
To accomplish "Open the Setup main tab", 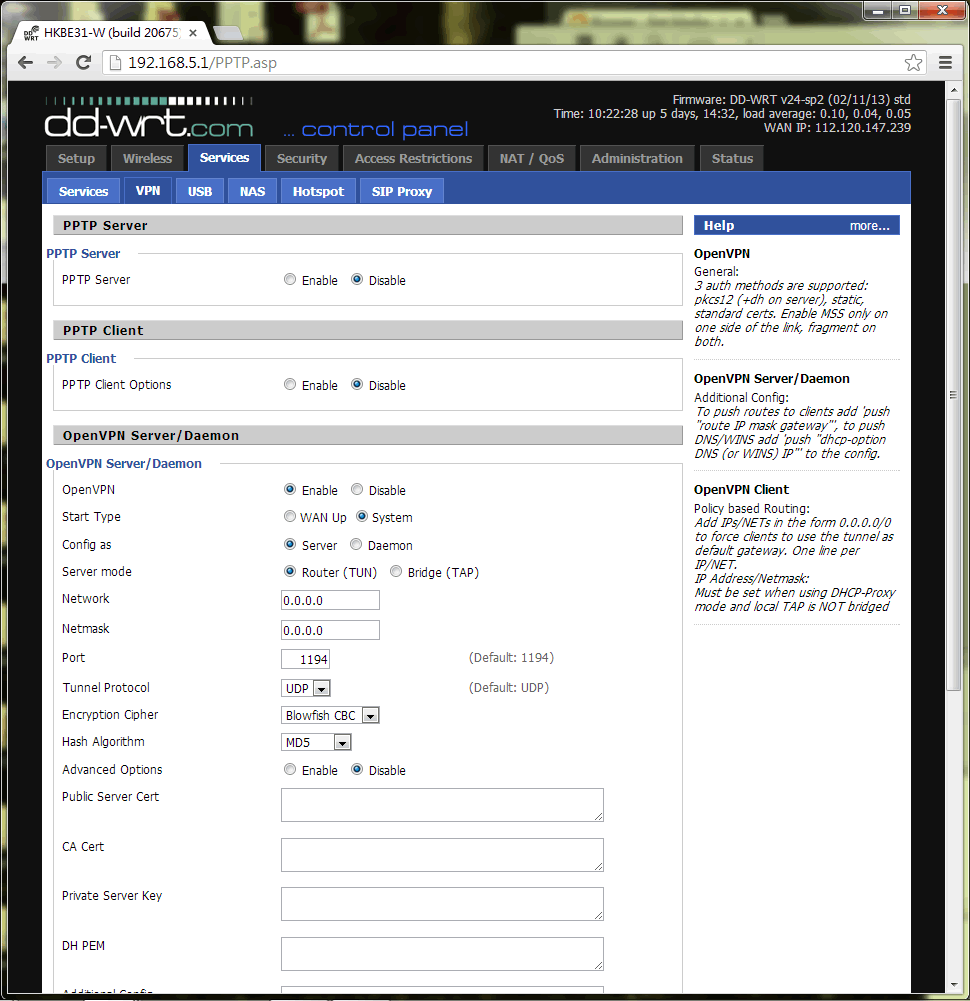I will [x=76, y=158].
